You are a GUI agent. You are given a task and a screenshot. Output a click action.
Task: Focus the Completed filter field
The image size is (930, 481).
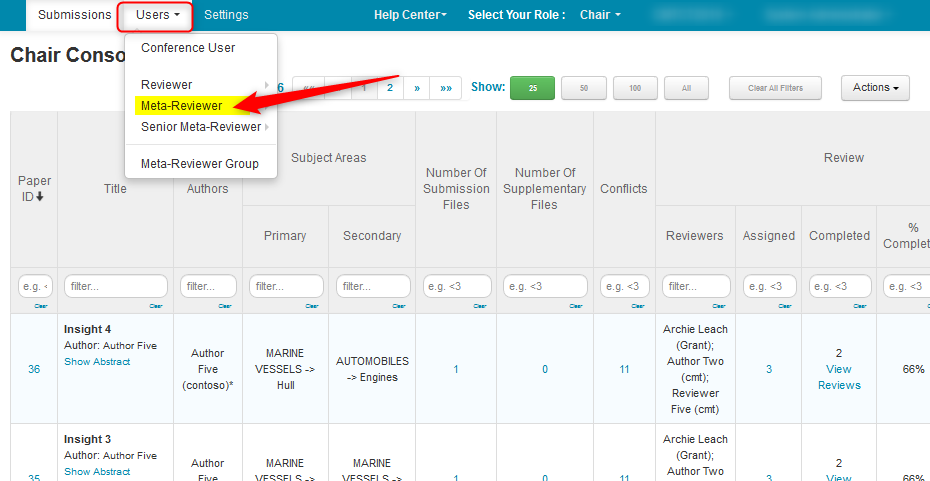coord(840,286)
